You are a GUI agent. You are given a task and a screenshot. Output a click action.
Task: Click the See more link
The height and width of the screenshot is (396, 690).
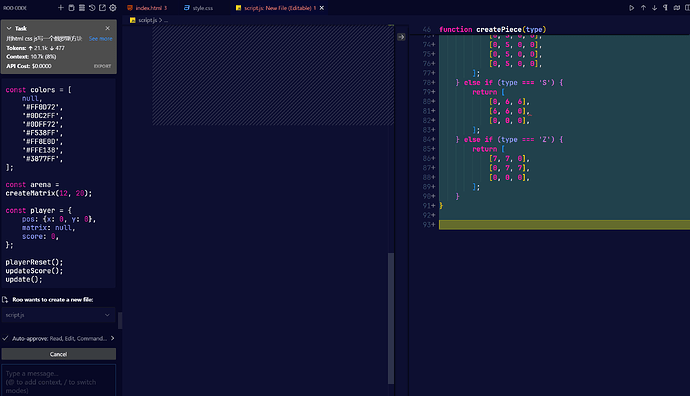click(100, 39)
